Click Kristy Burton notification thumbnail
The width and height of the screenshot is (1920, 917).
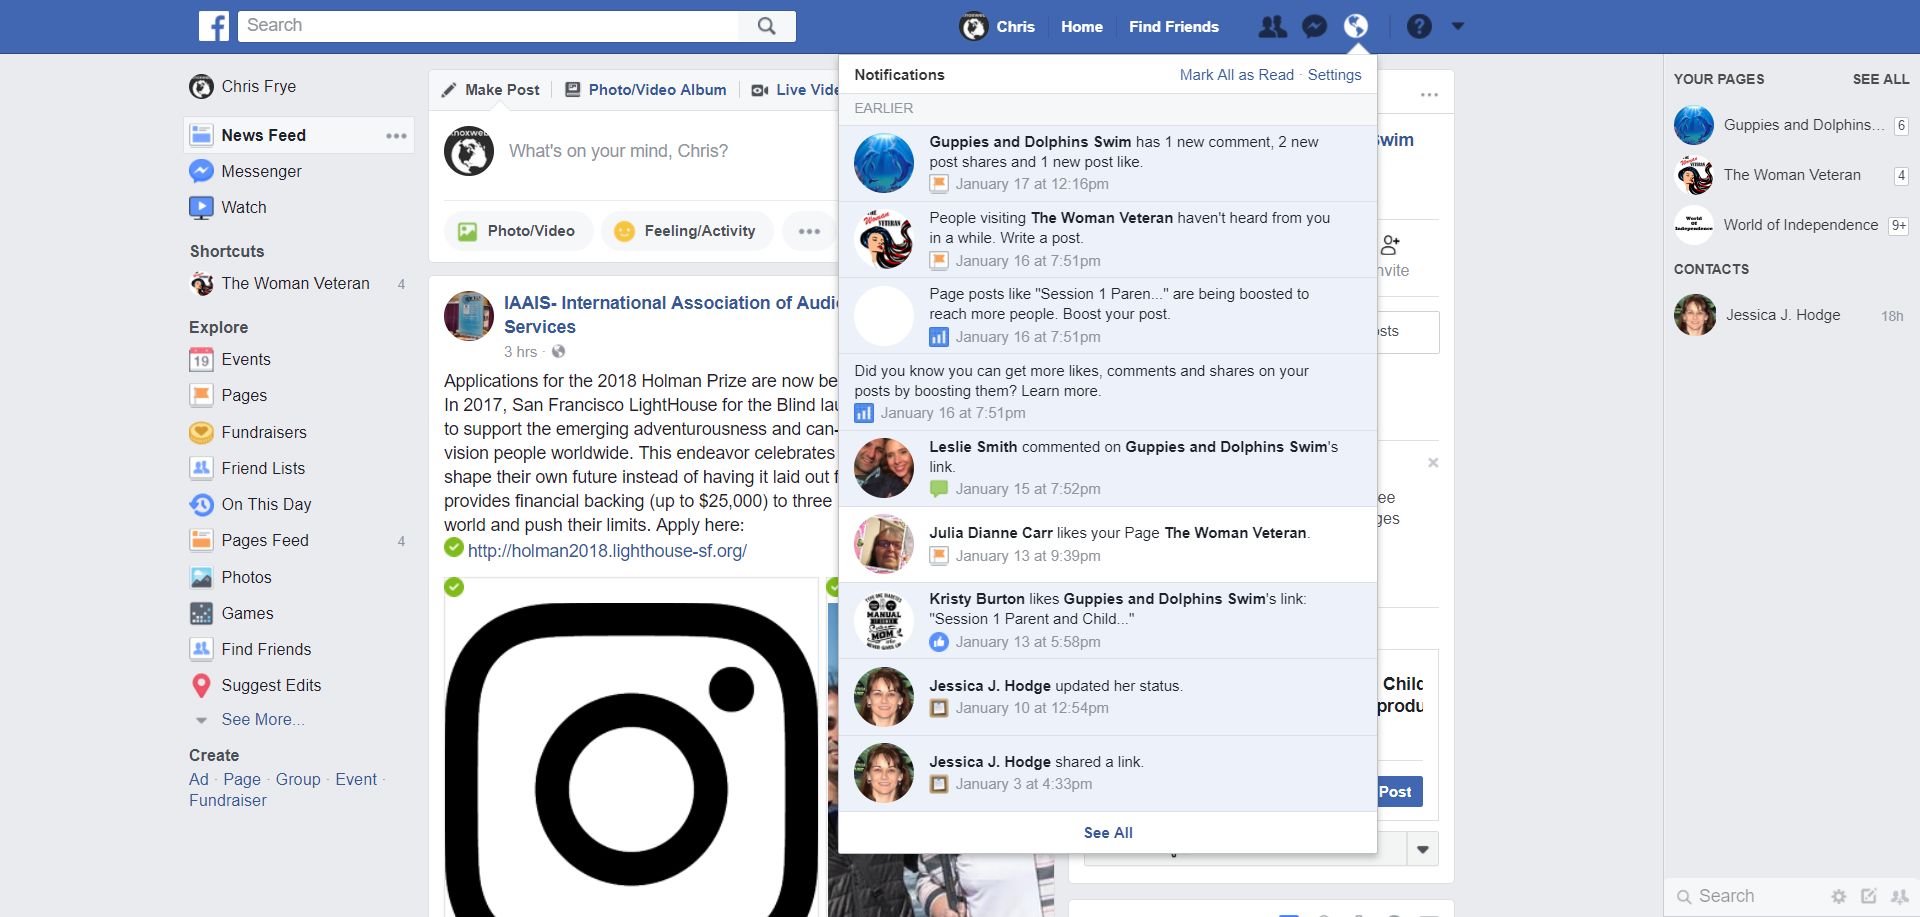[884, 620]
